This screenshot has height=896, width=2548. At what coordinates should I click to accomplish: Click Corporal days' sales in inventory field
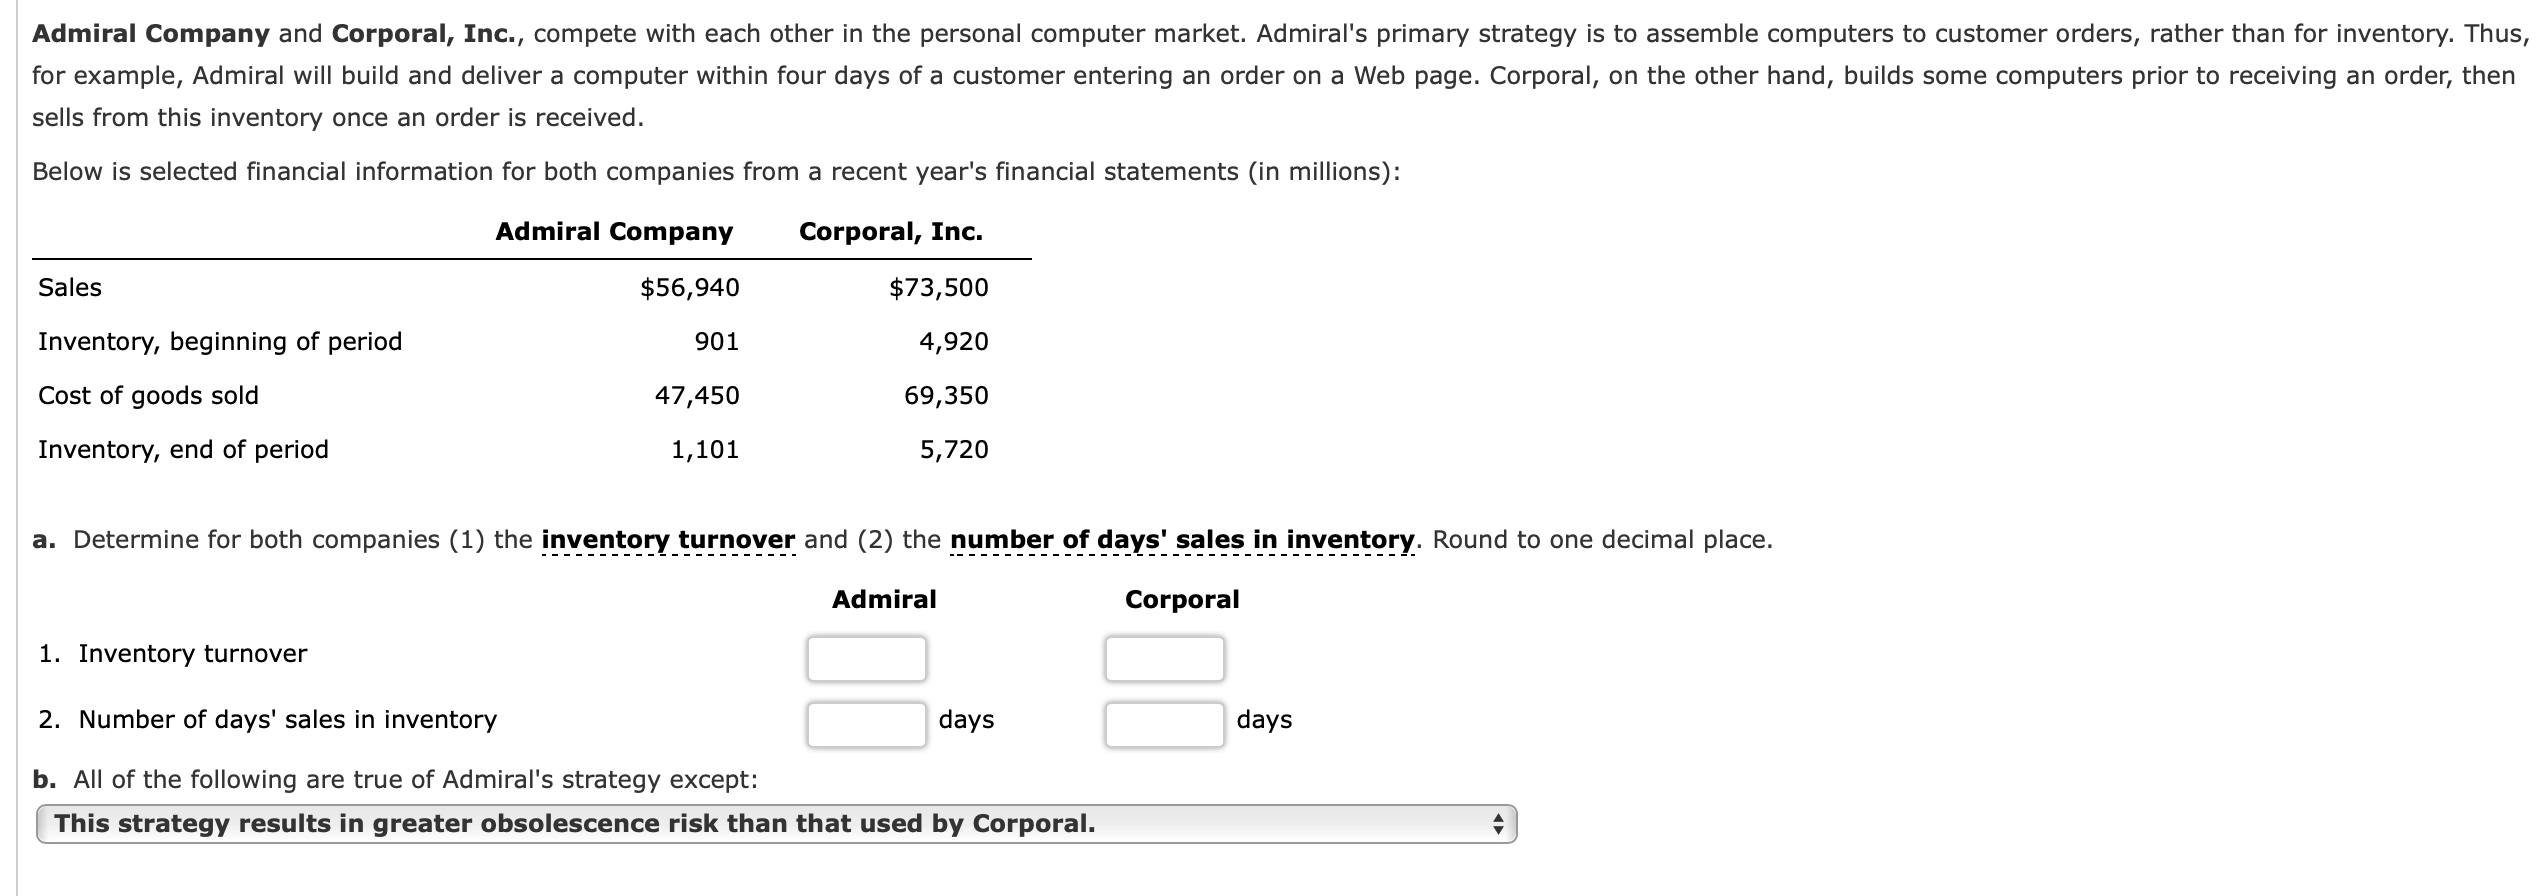coord(1164,724)
